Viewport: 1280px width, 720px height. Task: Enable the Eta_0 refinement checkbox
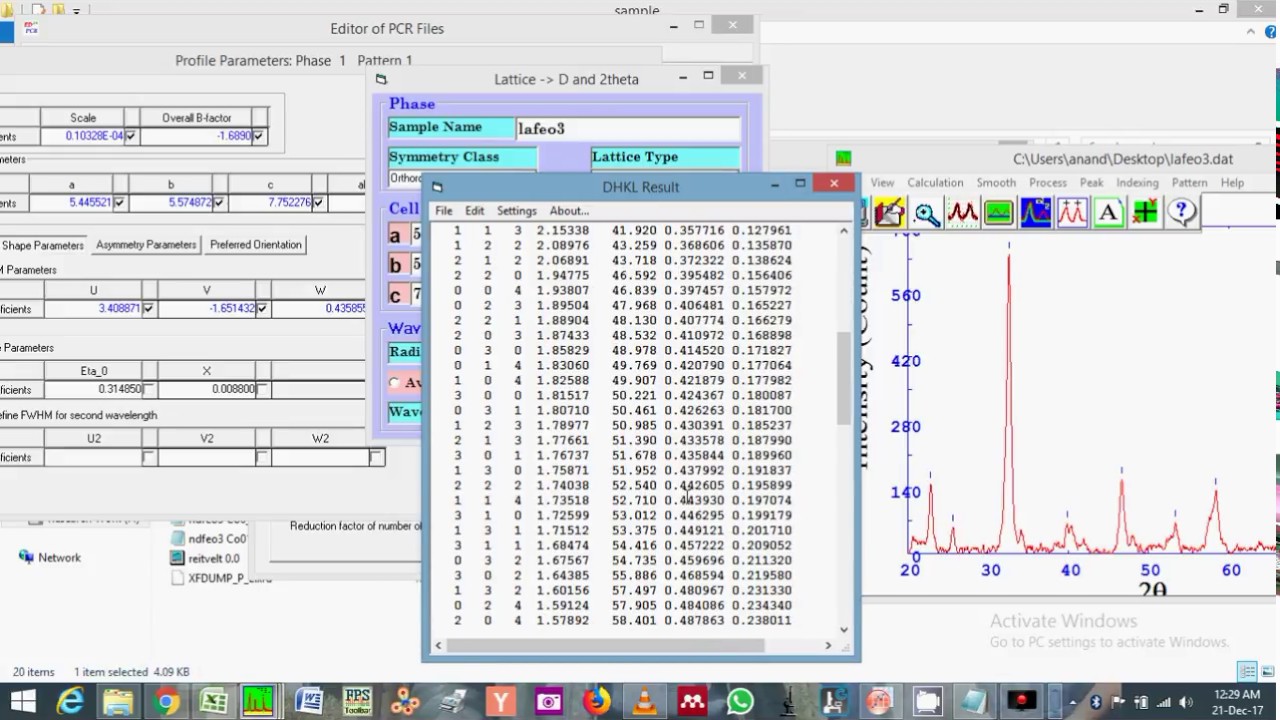(148, 389)
